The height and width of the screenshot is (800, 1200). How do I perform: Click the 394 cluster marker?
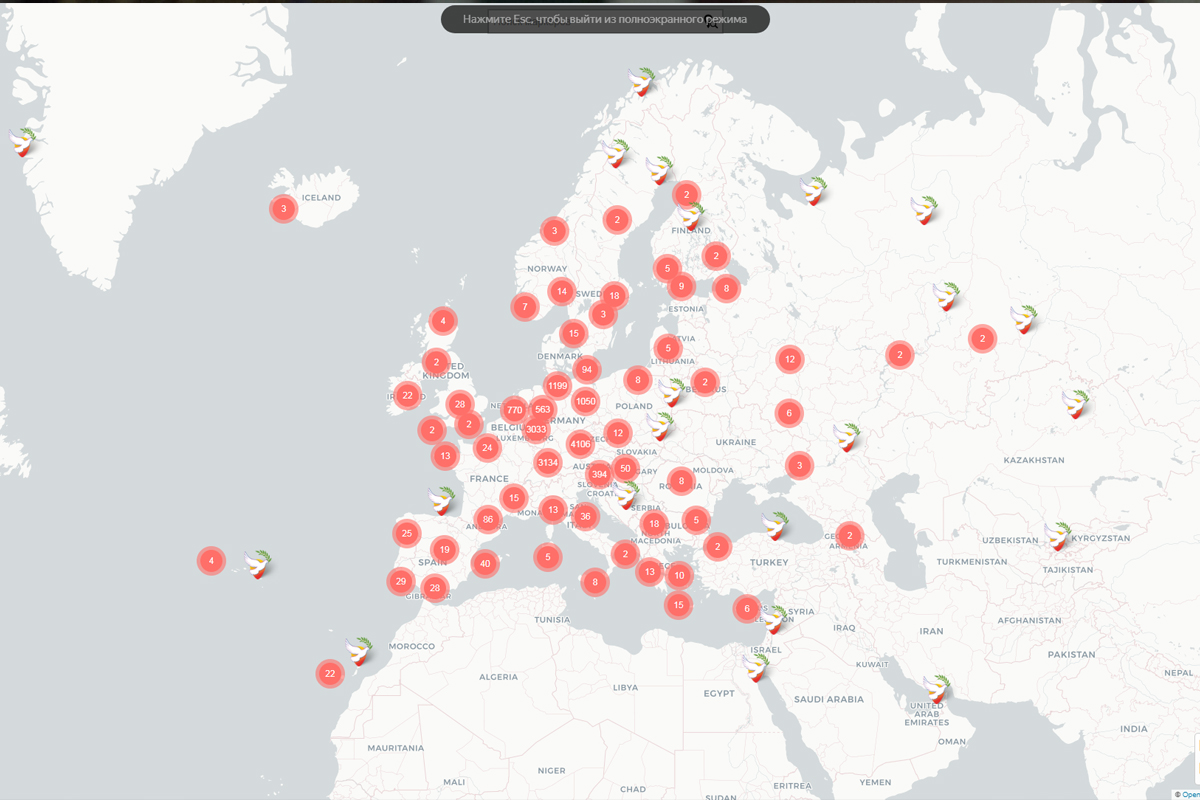point(599,475)
